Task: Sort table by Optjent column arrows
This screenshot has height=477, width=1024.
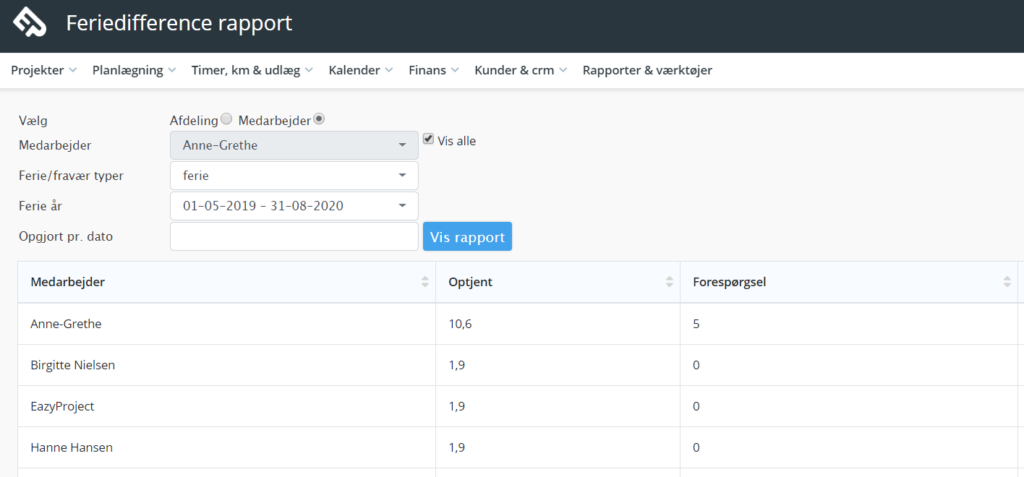Action: [669, 282]
